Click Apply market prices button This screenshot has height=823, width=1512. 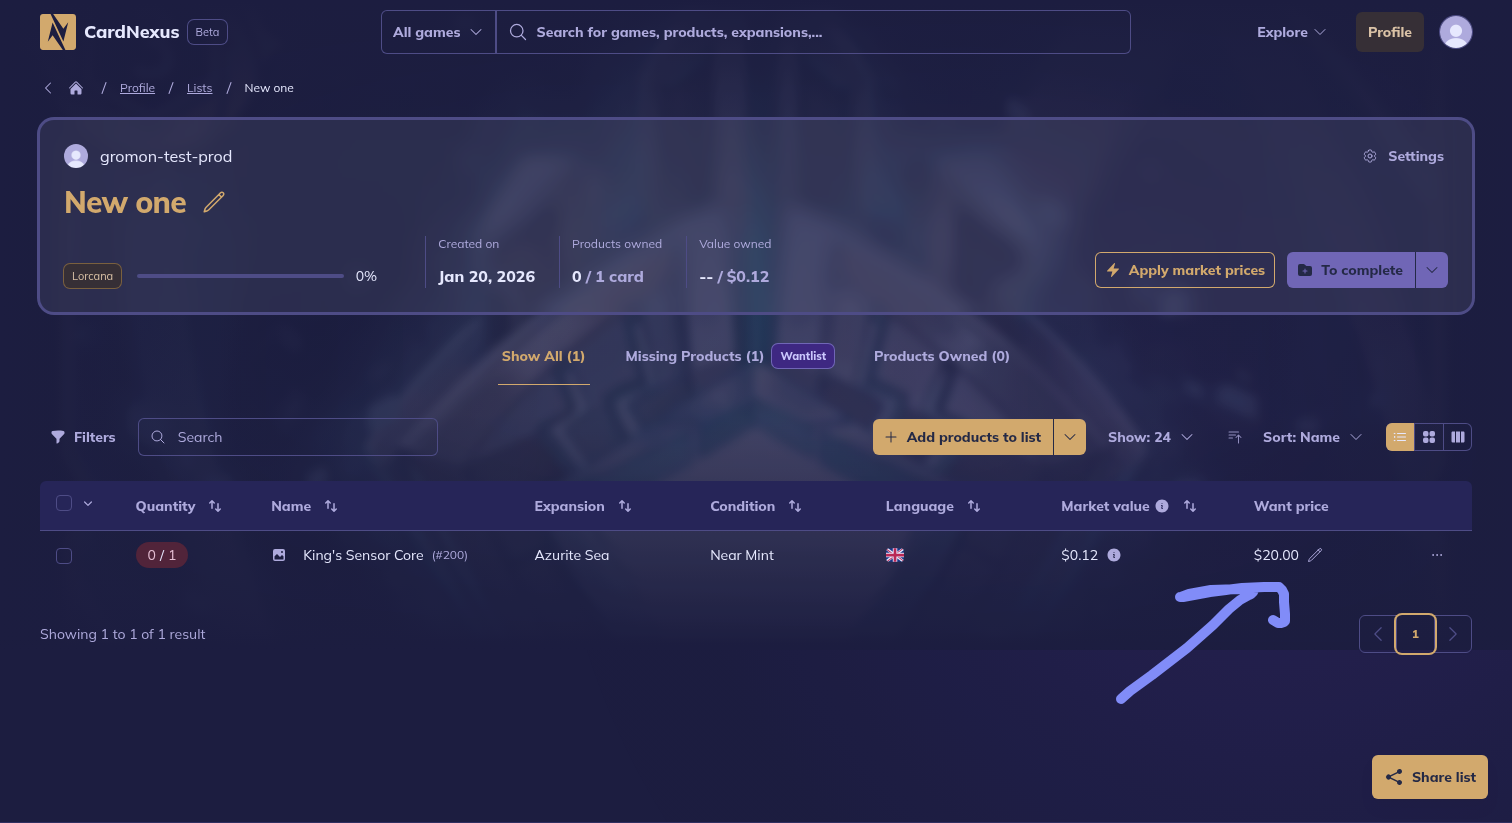[1185, 270]
